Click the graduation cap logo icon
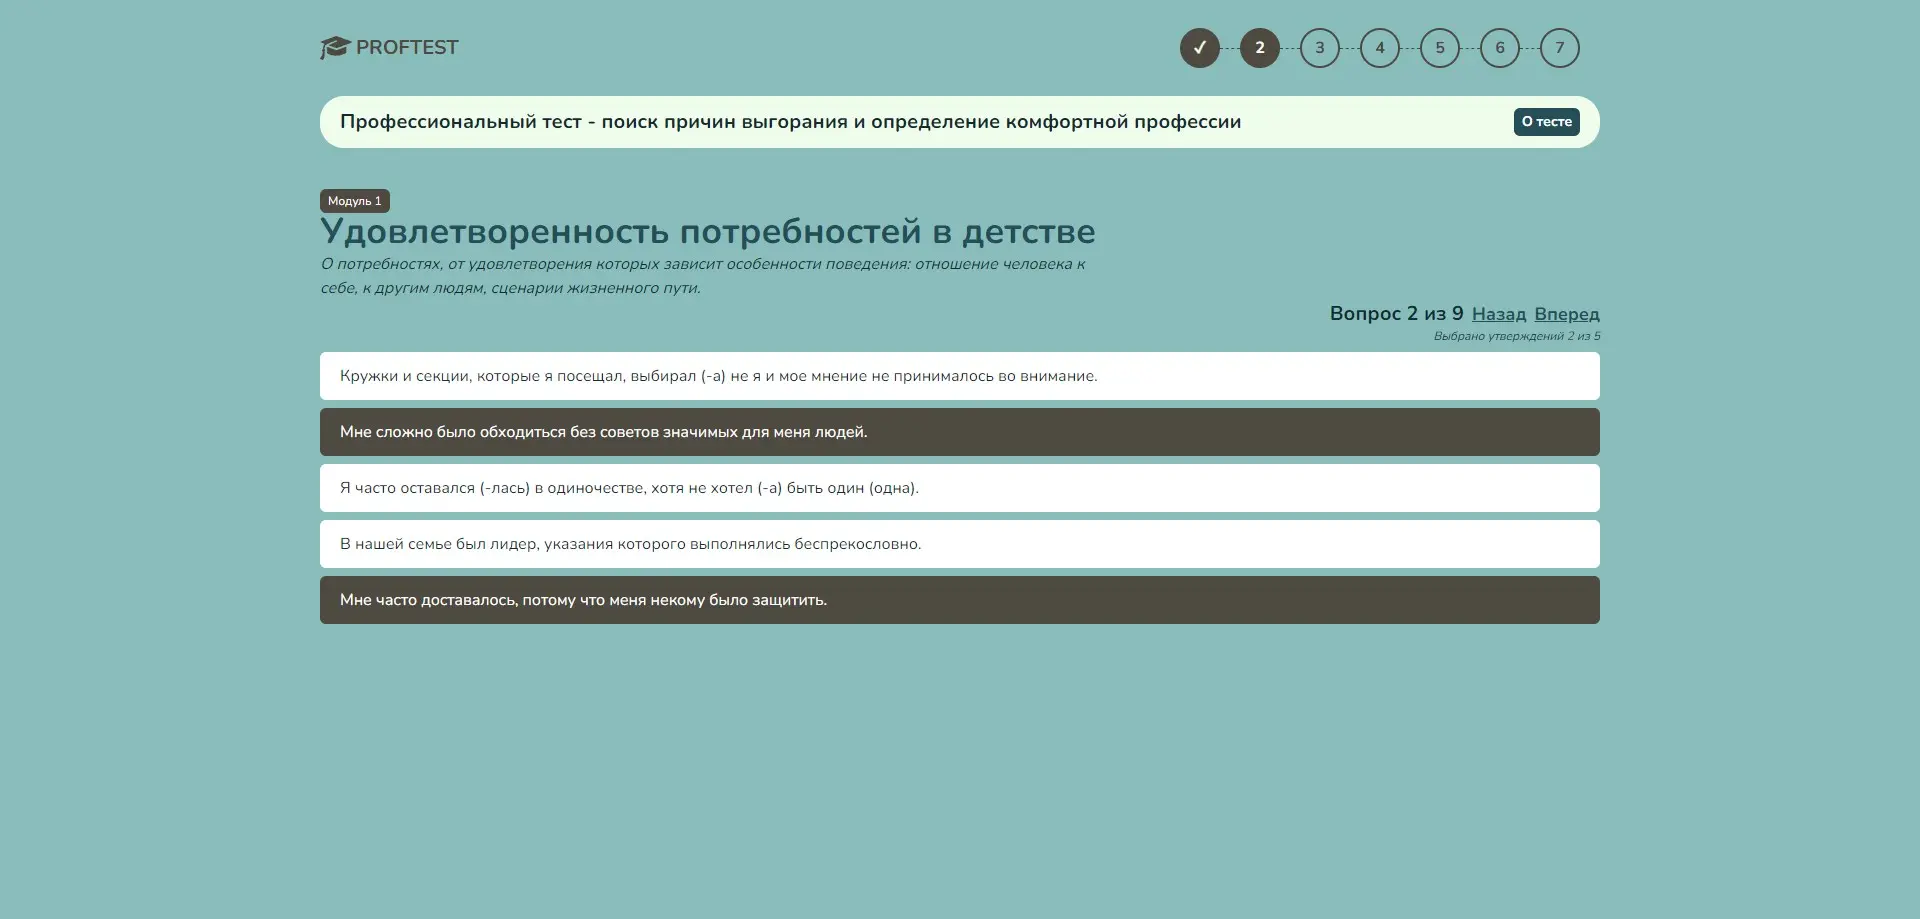The width and height of the screenshot is (1920, 919). click(x=334, y=47)
